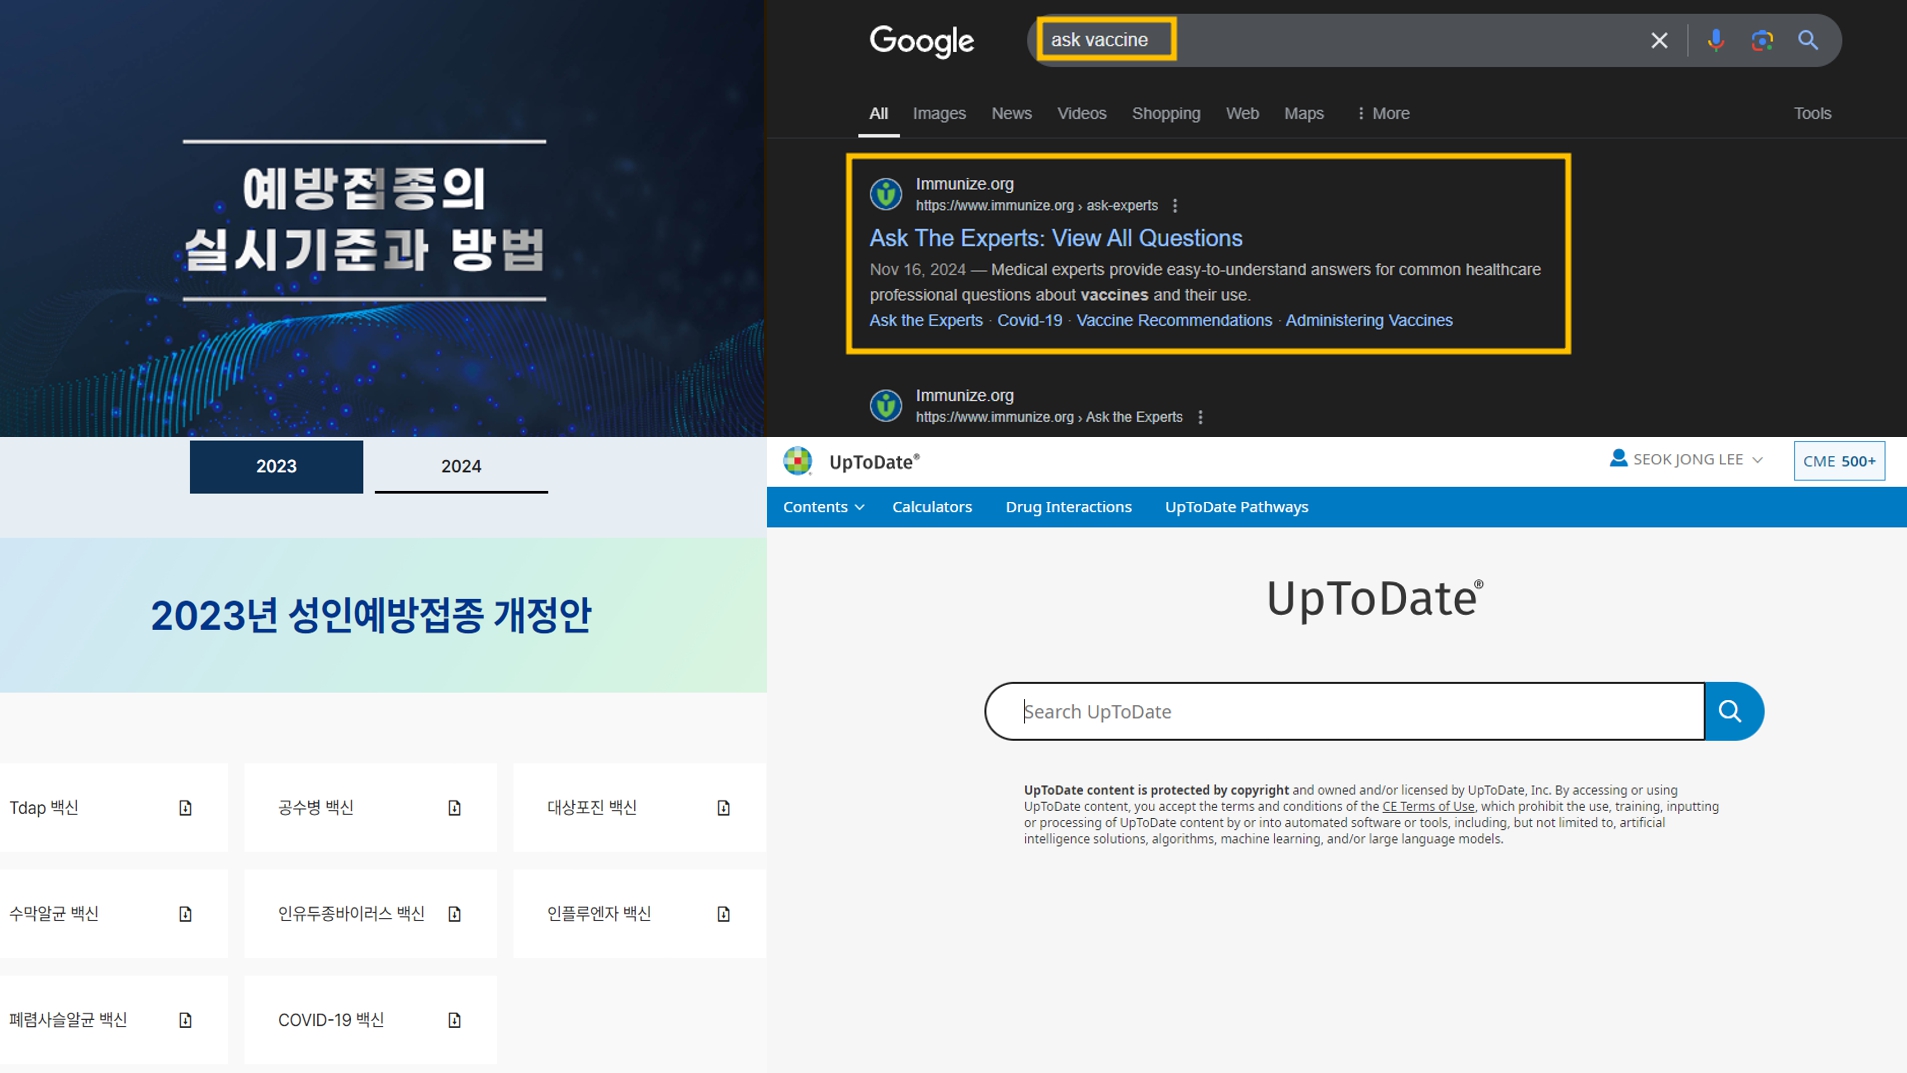Open 'Ask The Experts: View All Questions' result
The image size is (1907, 1073).
click(1055, 238)
